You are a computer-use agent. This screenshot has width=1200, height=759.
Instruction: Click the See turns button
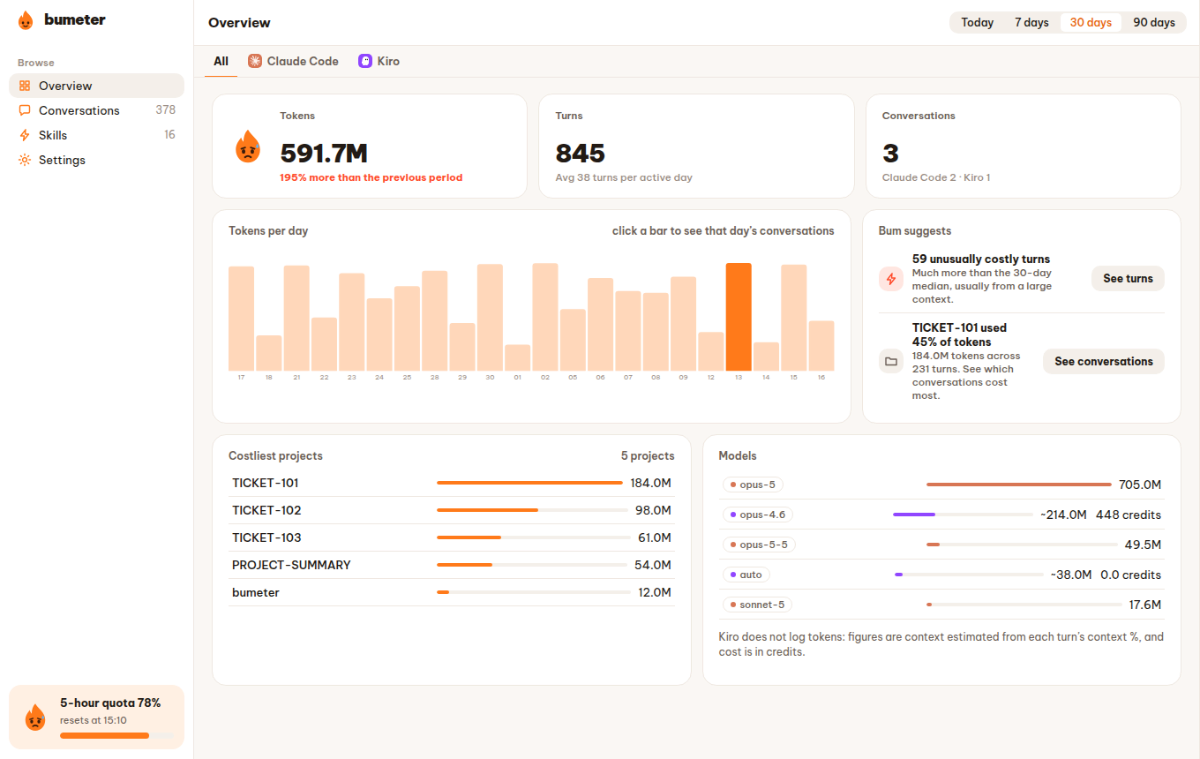click(x=1128, y=279)
